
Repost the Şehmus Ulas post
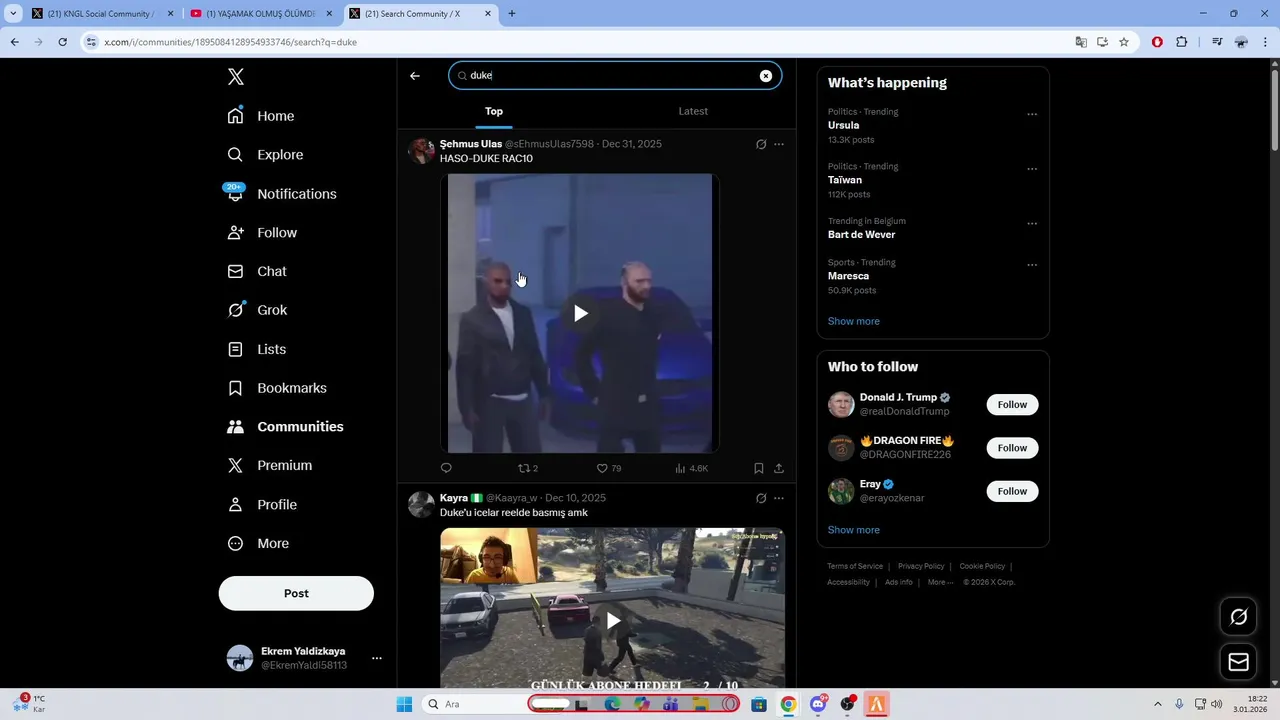pyautogui.click(x=528, y=468)
